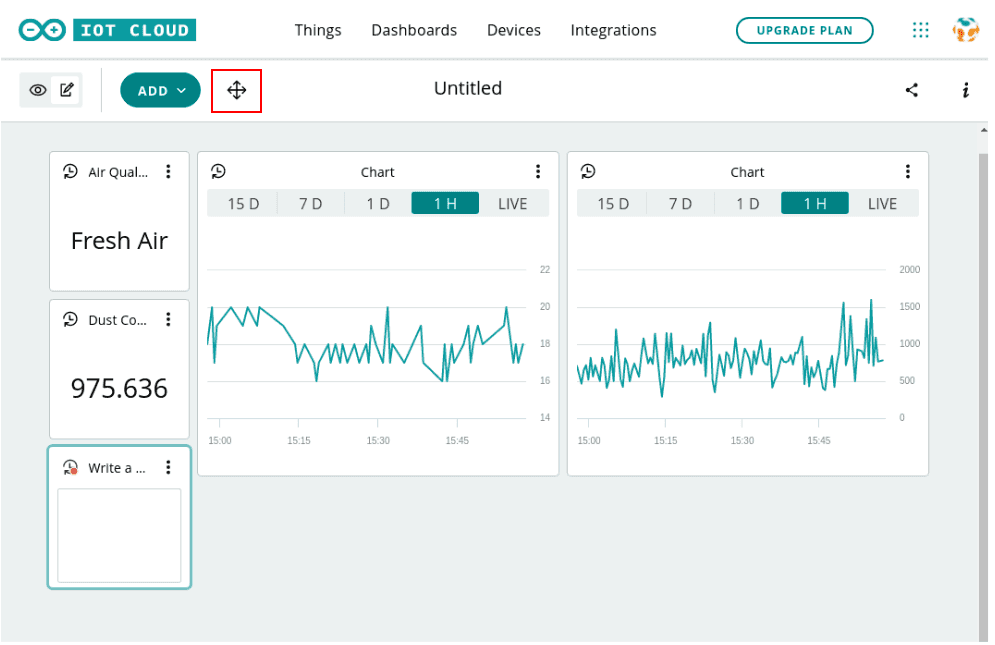995x645 pixels.
Task: Switch to dashboard edit mode pencil icon
Action: click(x=67, y=90)
